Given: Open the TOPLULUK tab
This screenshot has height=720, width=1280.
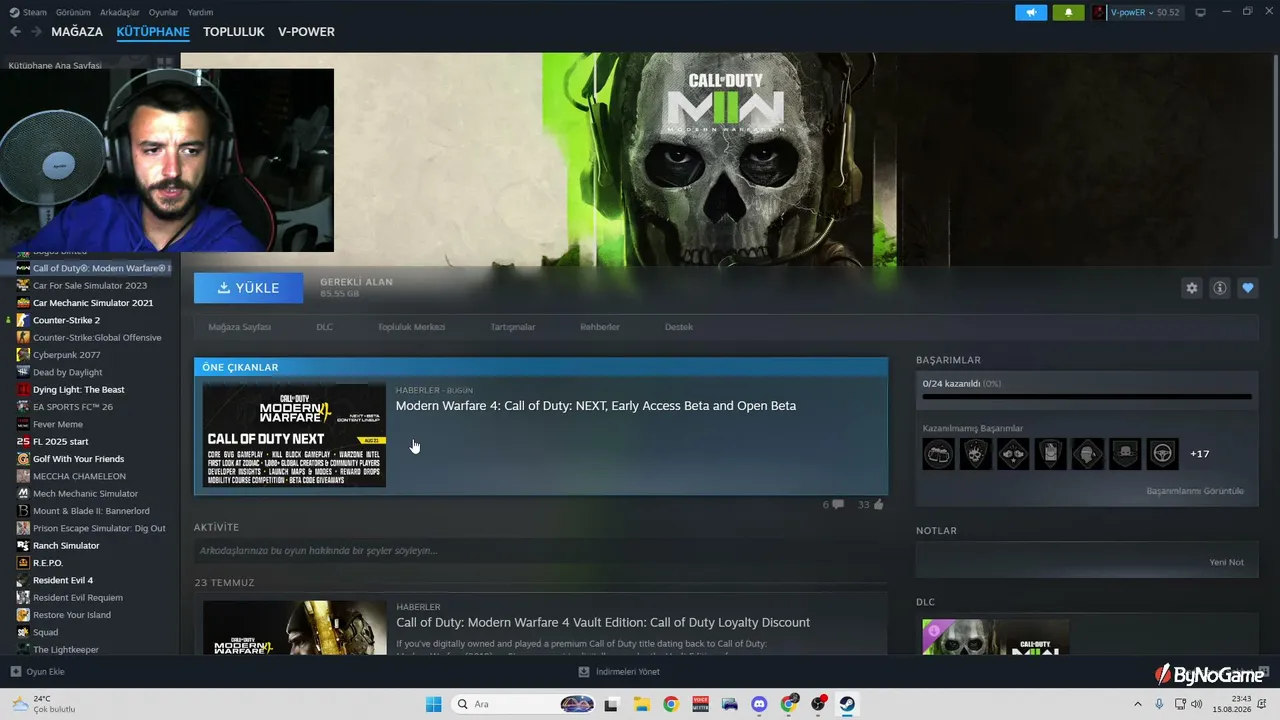Looking at the screenshot, I should (234, 32).
